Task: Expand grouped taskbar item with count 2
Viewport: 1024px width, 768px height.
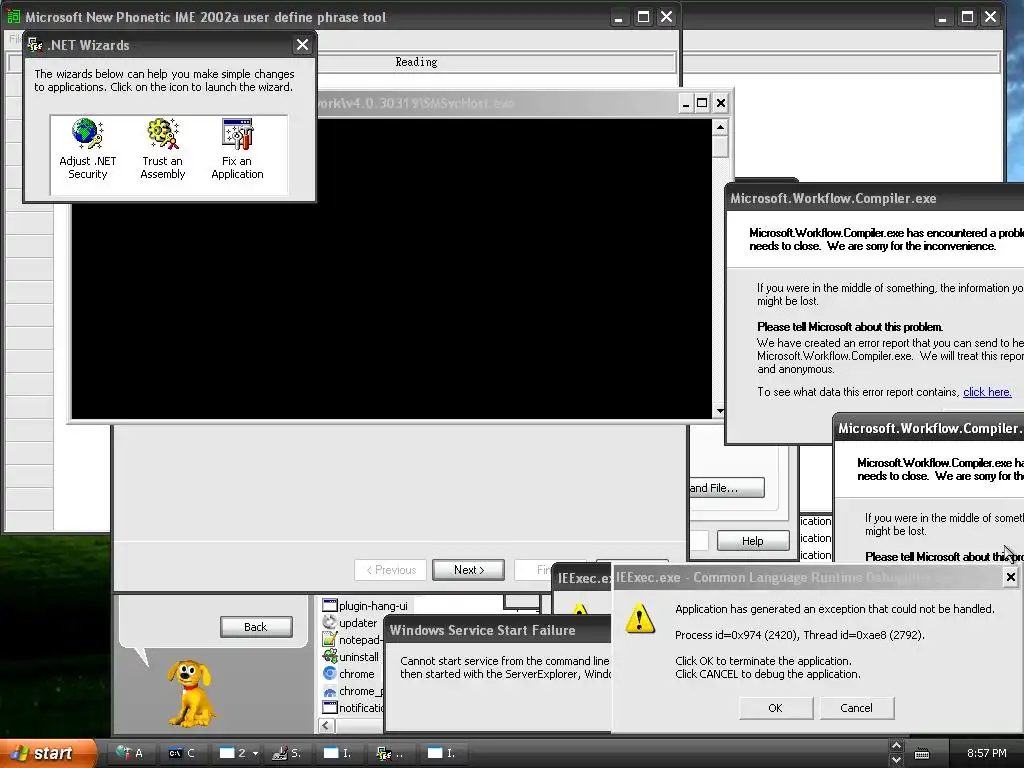Action: point(238,753)
